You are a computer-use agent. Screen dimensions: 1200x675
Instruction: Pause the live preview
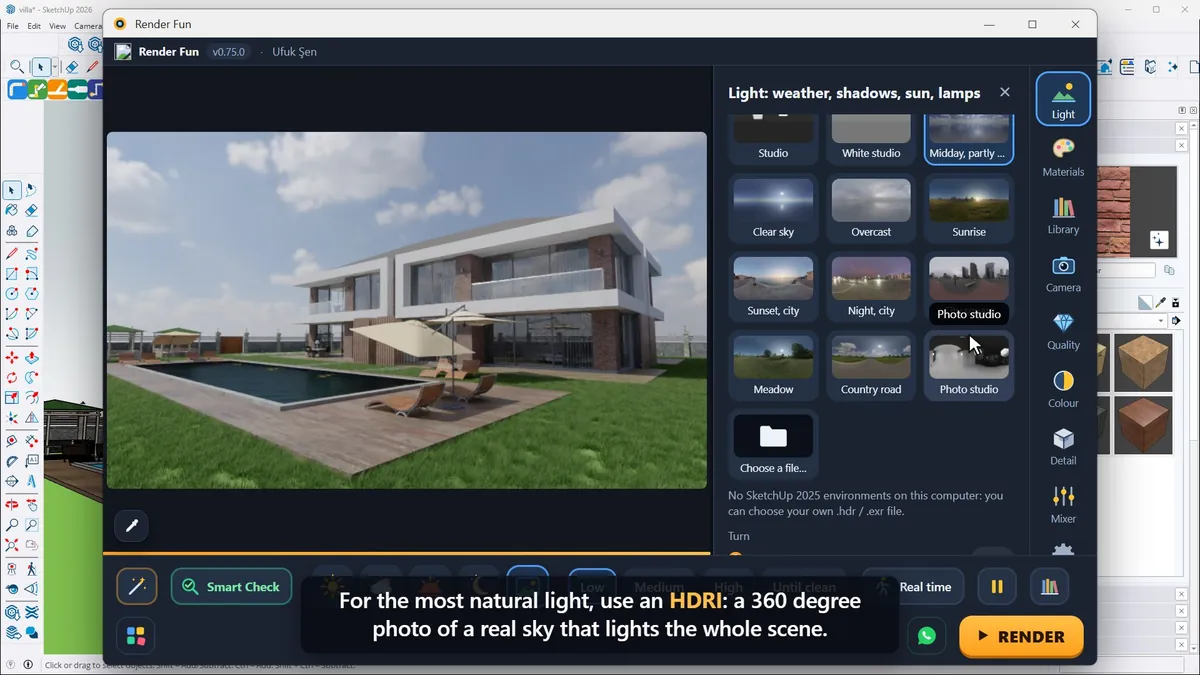(997, 587)
